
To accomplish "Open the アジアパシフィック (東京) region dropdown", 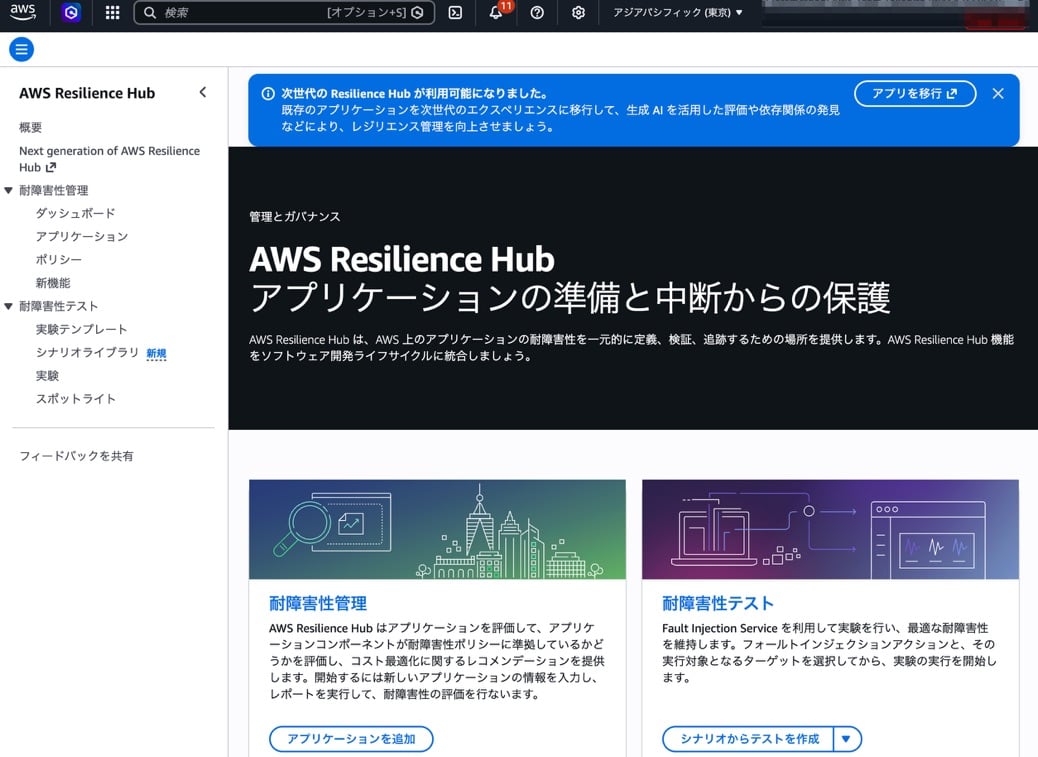I will (677, 13).
